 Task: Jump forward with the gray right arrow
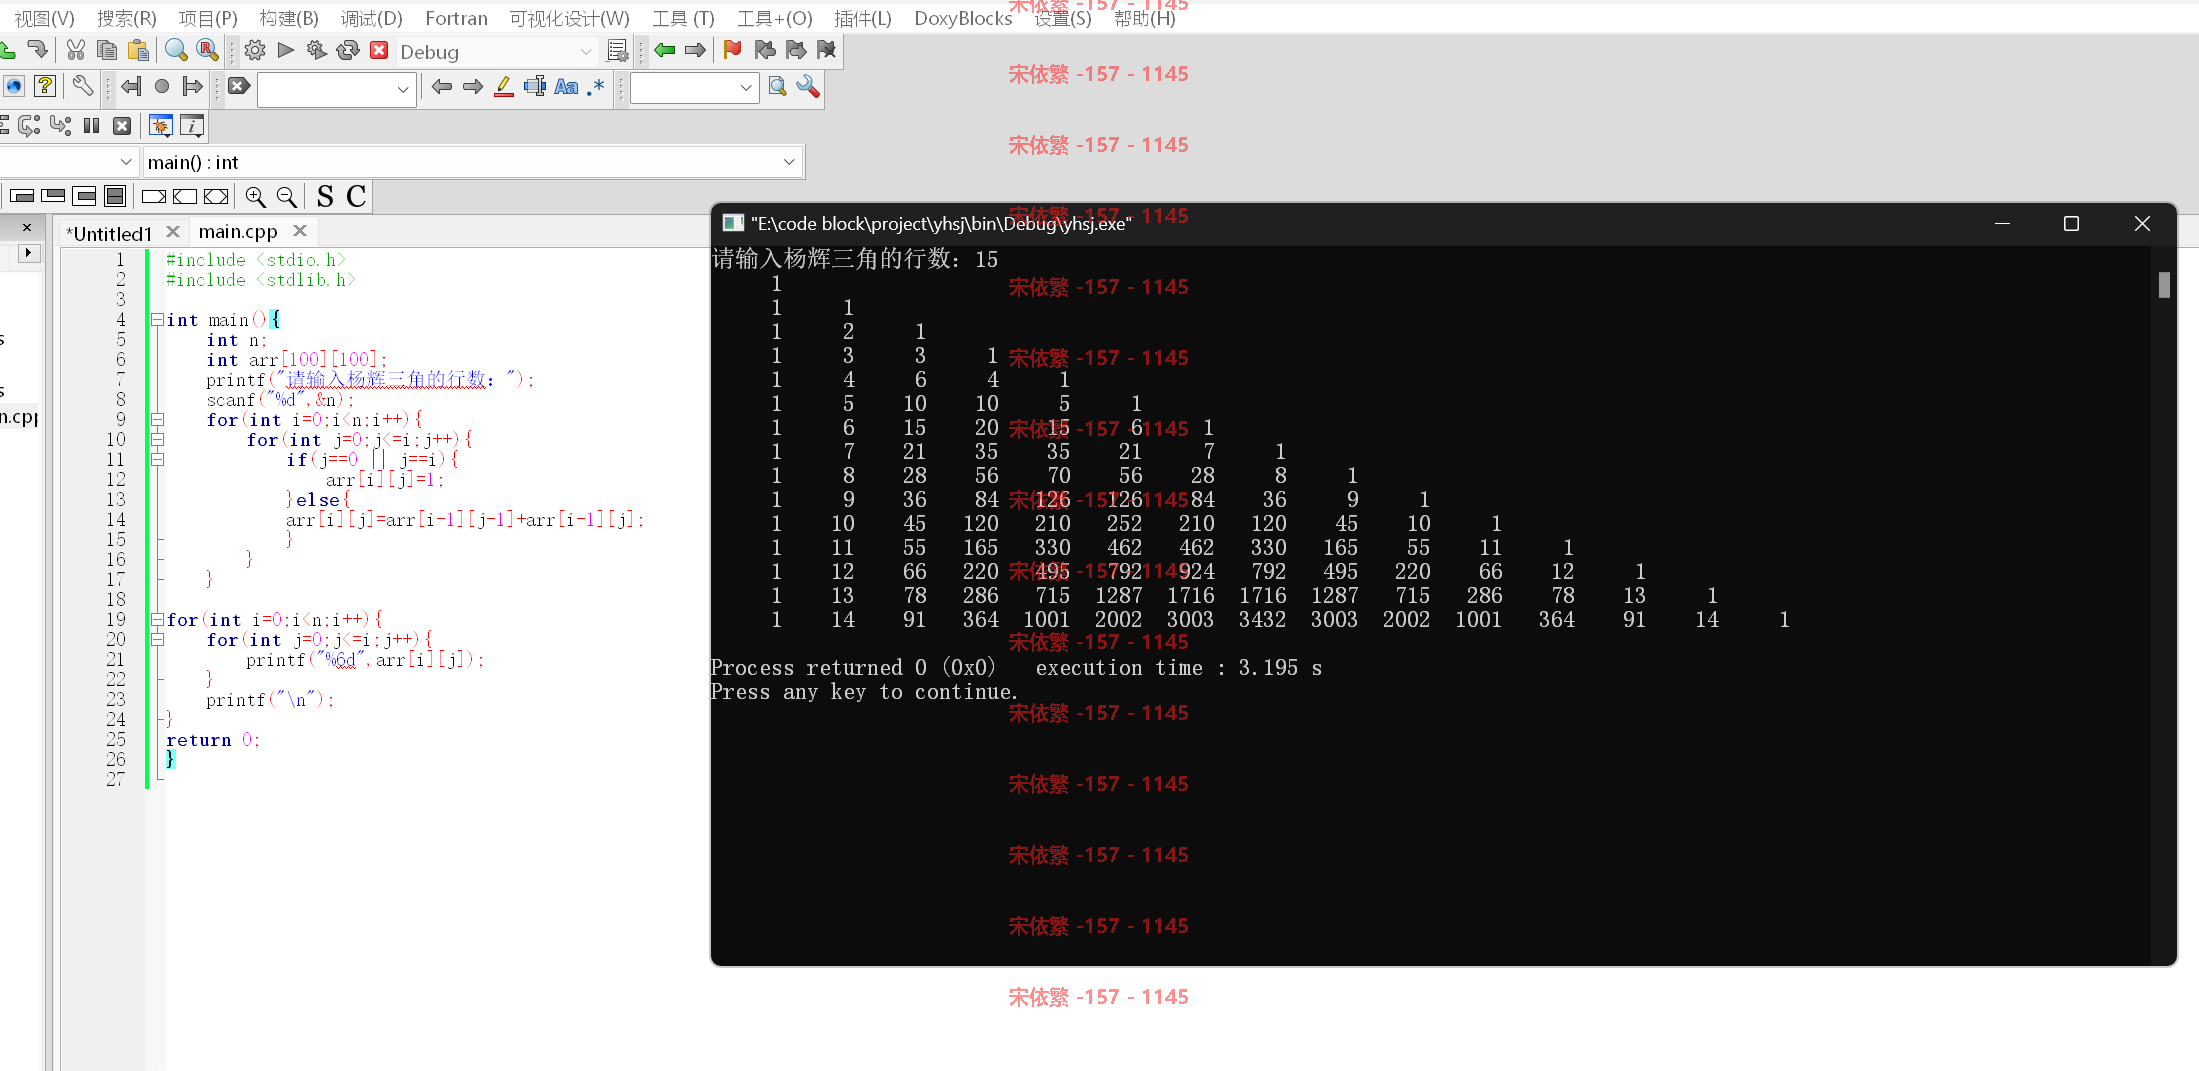pos(695,50)
